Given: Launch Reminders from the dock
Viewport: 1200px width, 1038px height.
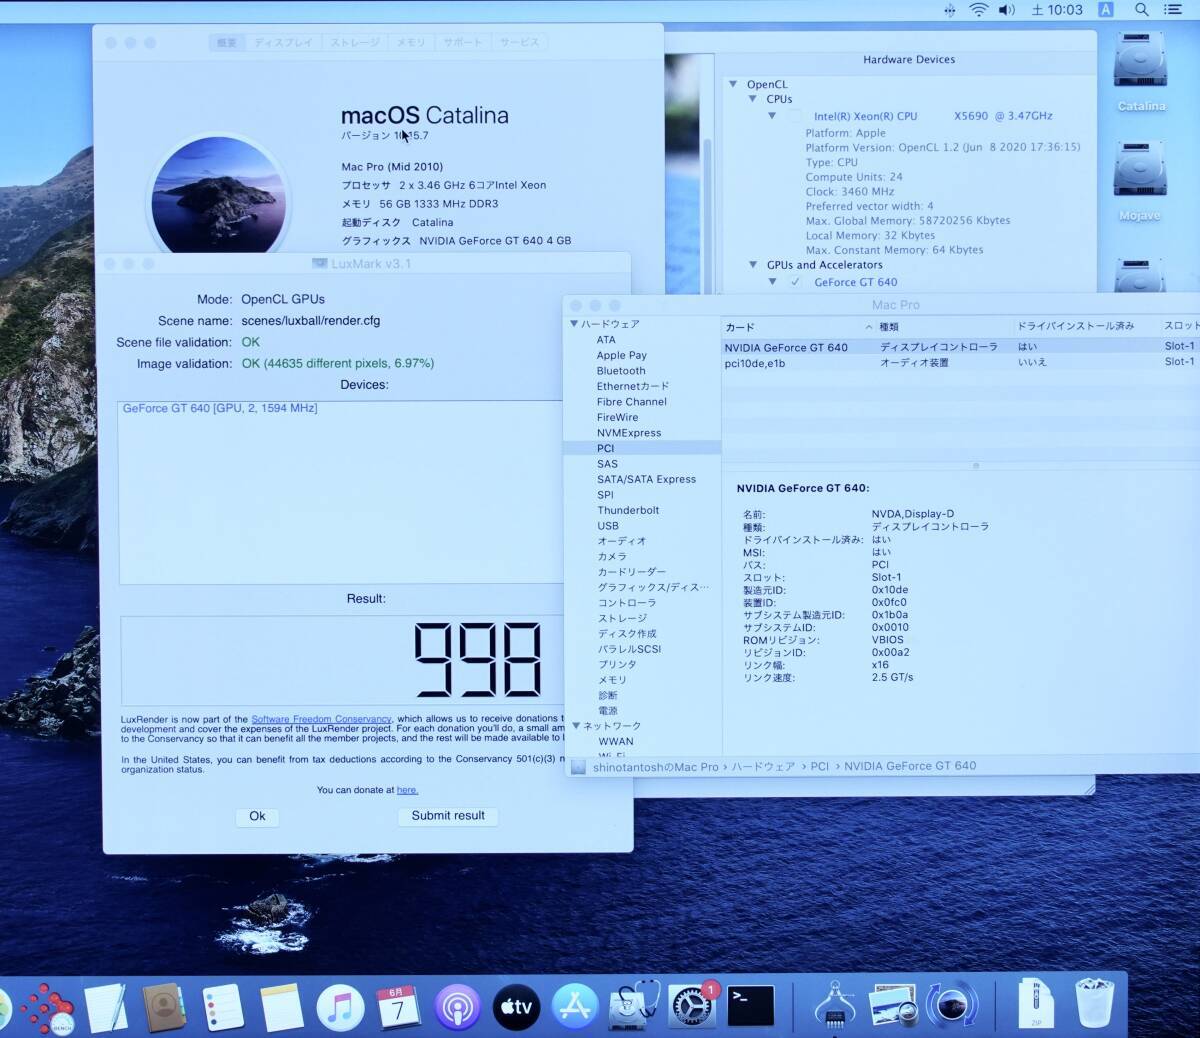Looking at the screenshot, I should [x=223, y=1006].
